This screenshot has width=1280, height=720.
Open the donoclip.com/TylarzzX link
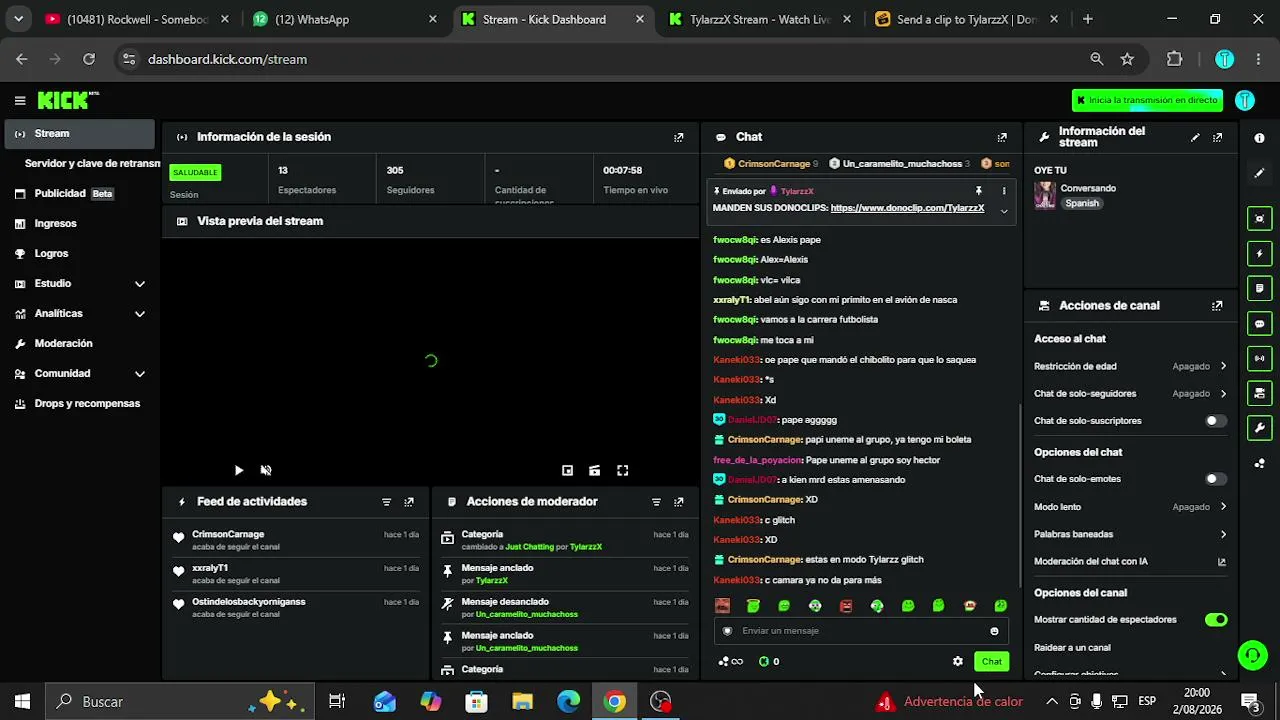point(907,208)
